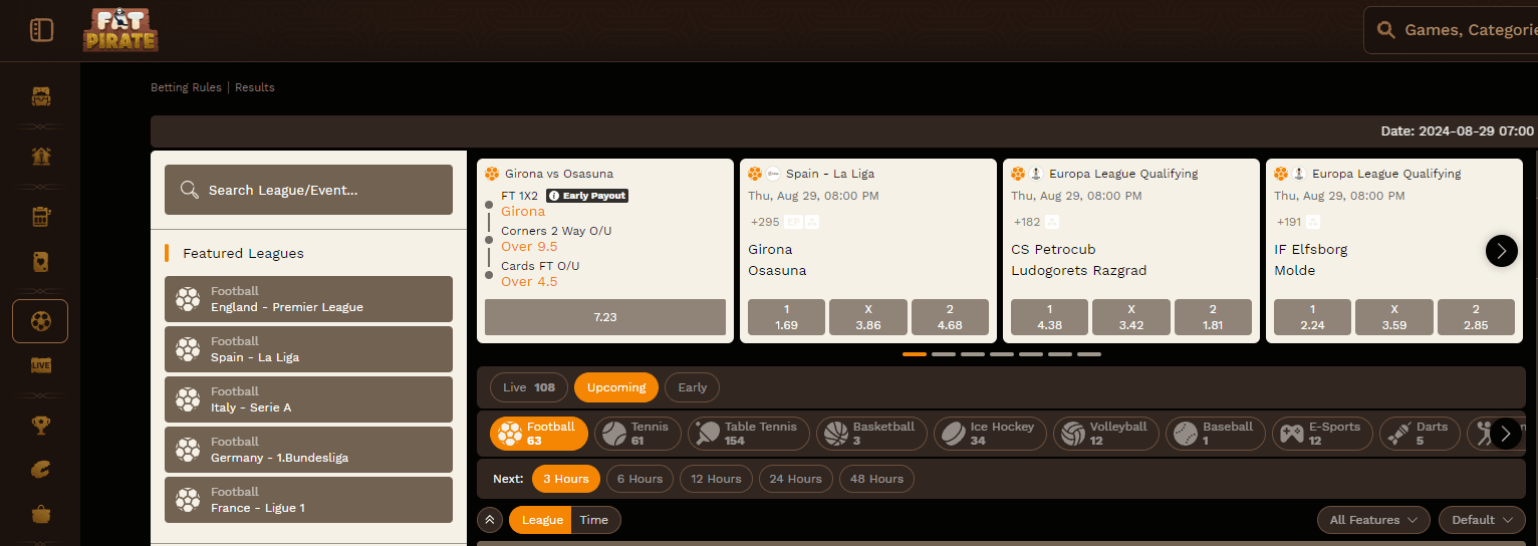Open the trophy sidebar icon
This screenshot has height=546, width=1538.
(41, 426)
